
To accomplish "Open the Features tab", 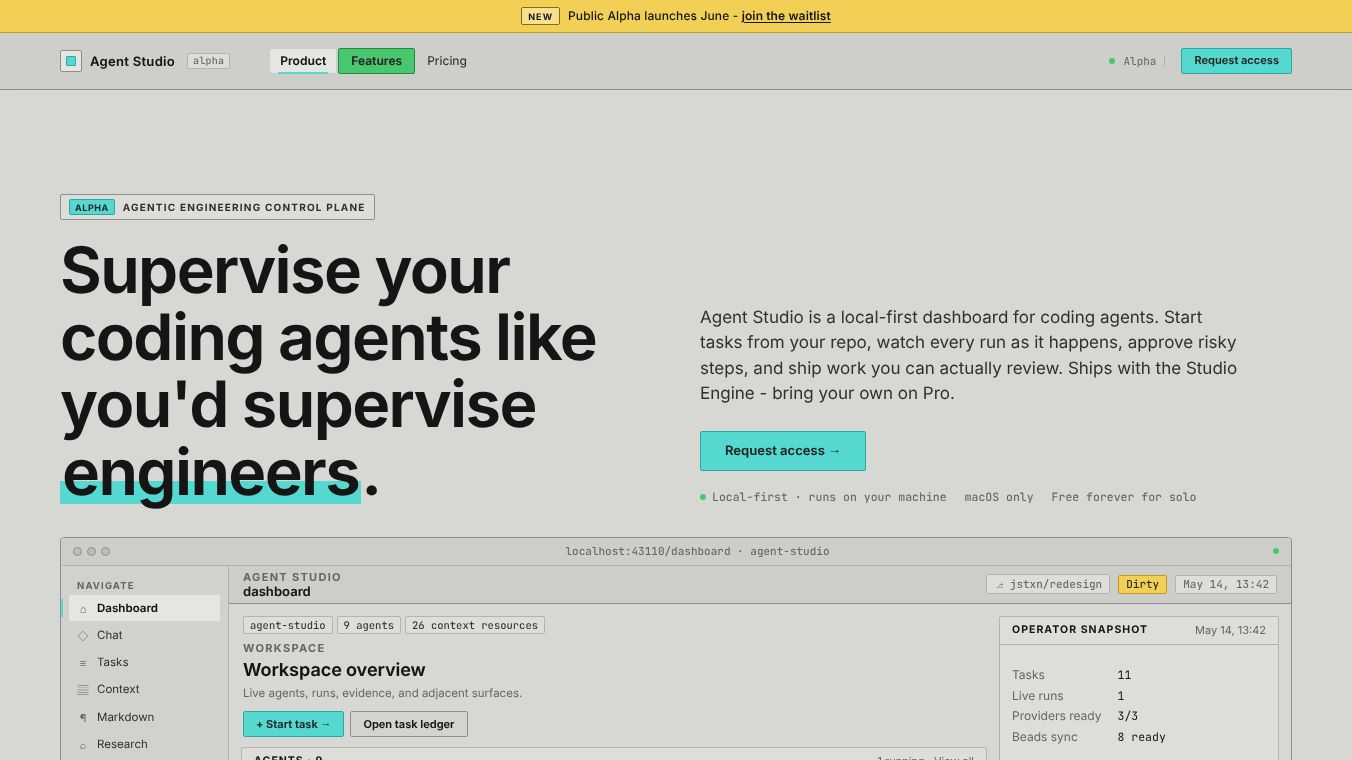I will [x=376, y=61].
